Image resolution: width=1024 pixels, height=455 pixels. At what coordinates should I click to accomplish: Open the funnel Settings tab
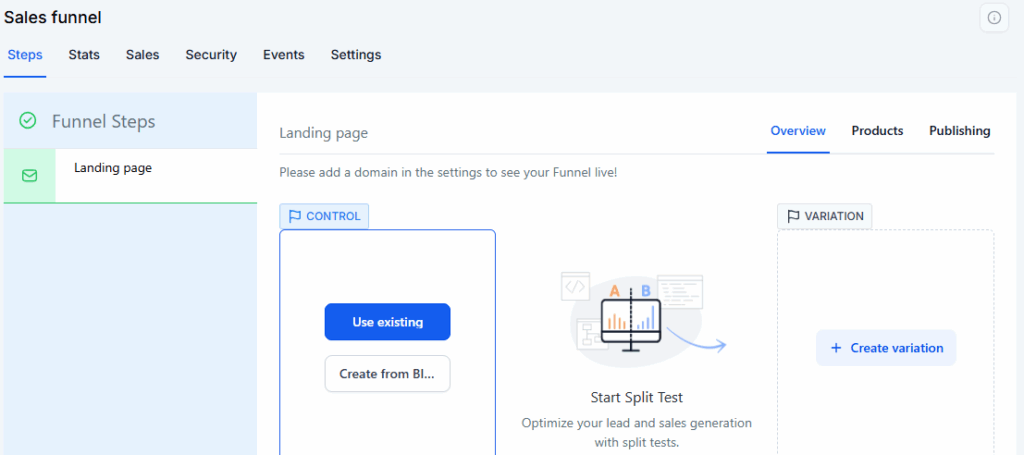coord(356,55)
